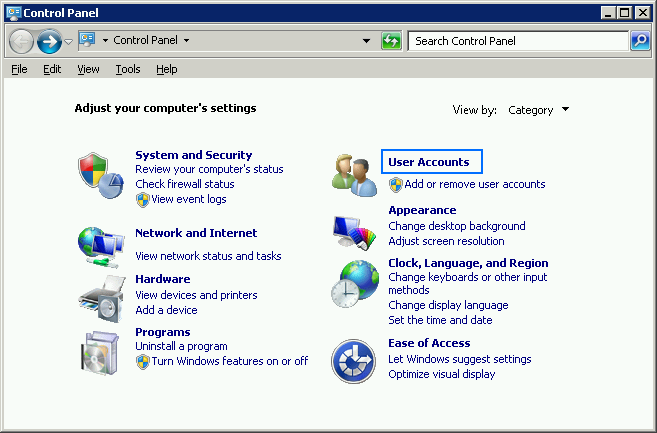Expand the arrow after Control Panel breadcrumb
The image size is (657, 433).
[x=186, y=41]
